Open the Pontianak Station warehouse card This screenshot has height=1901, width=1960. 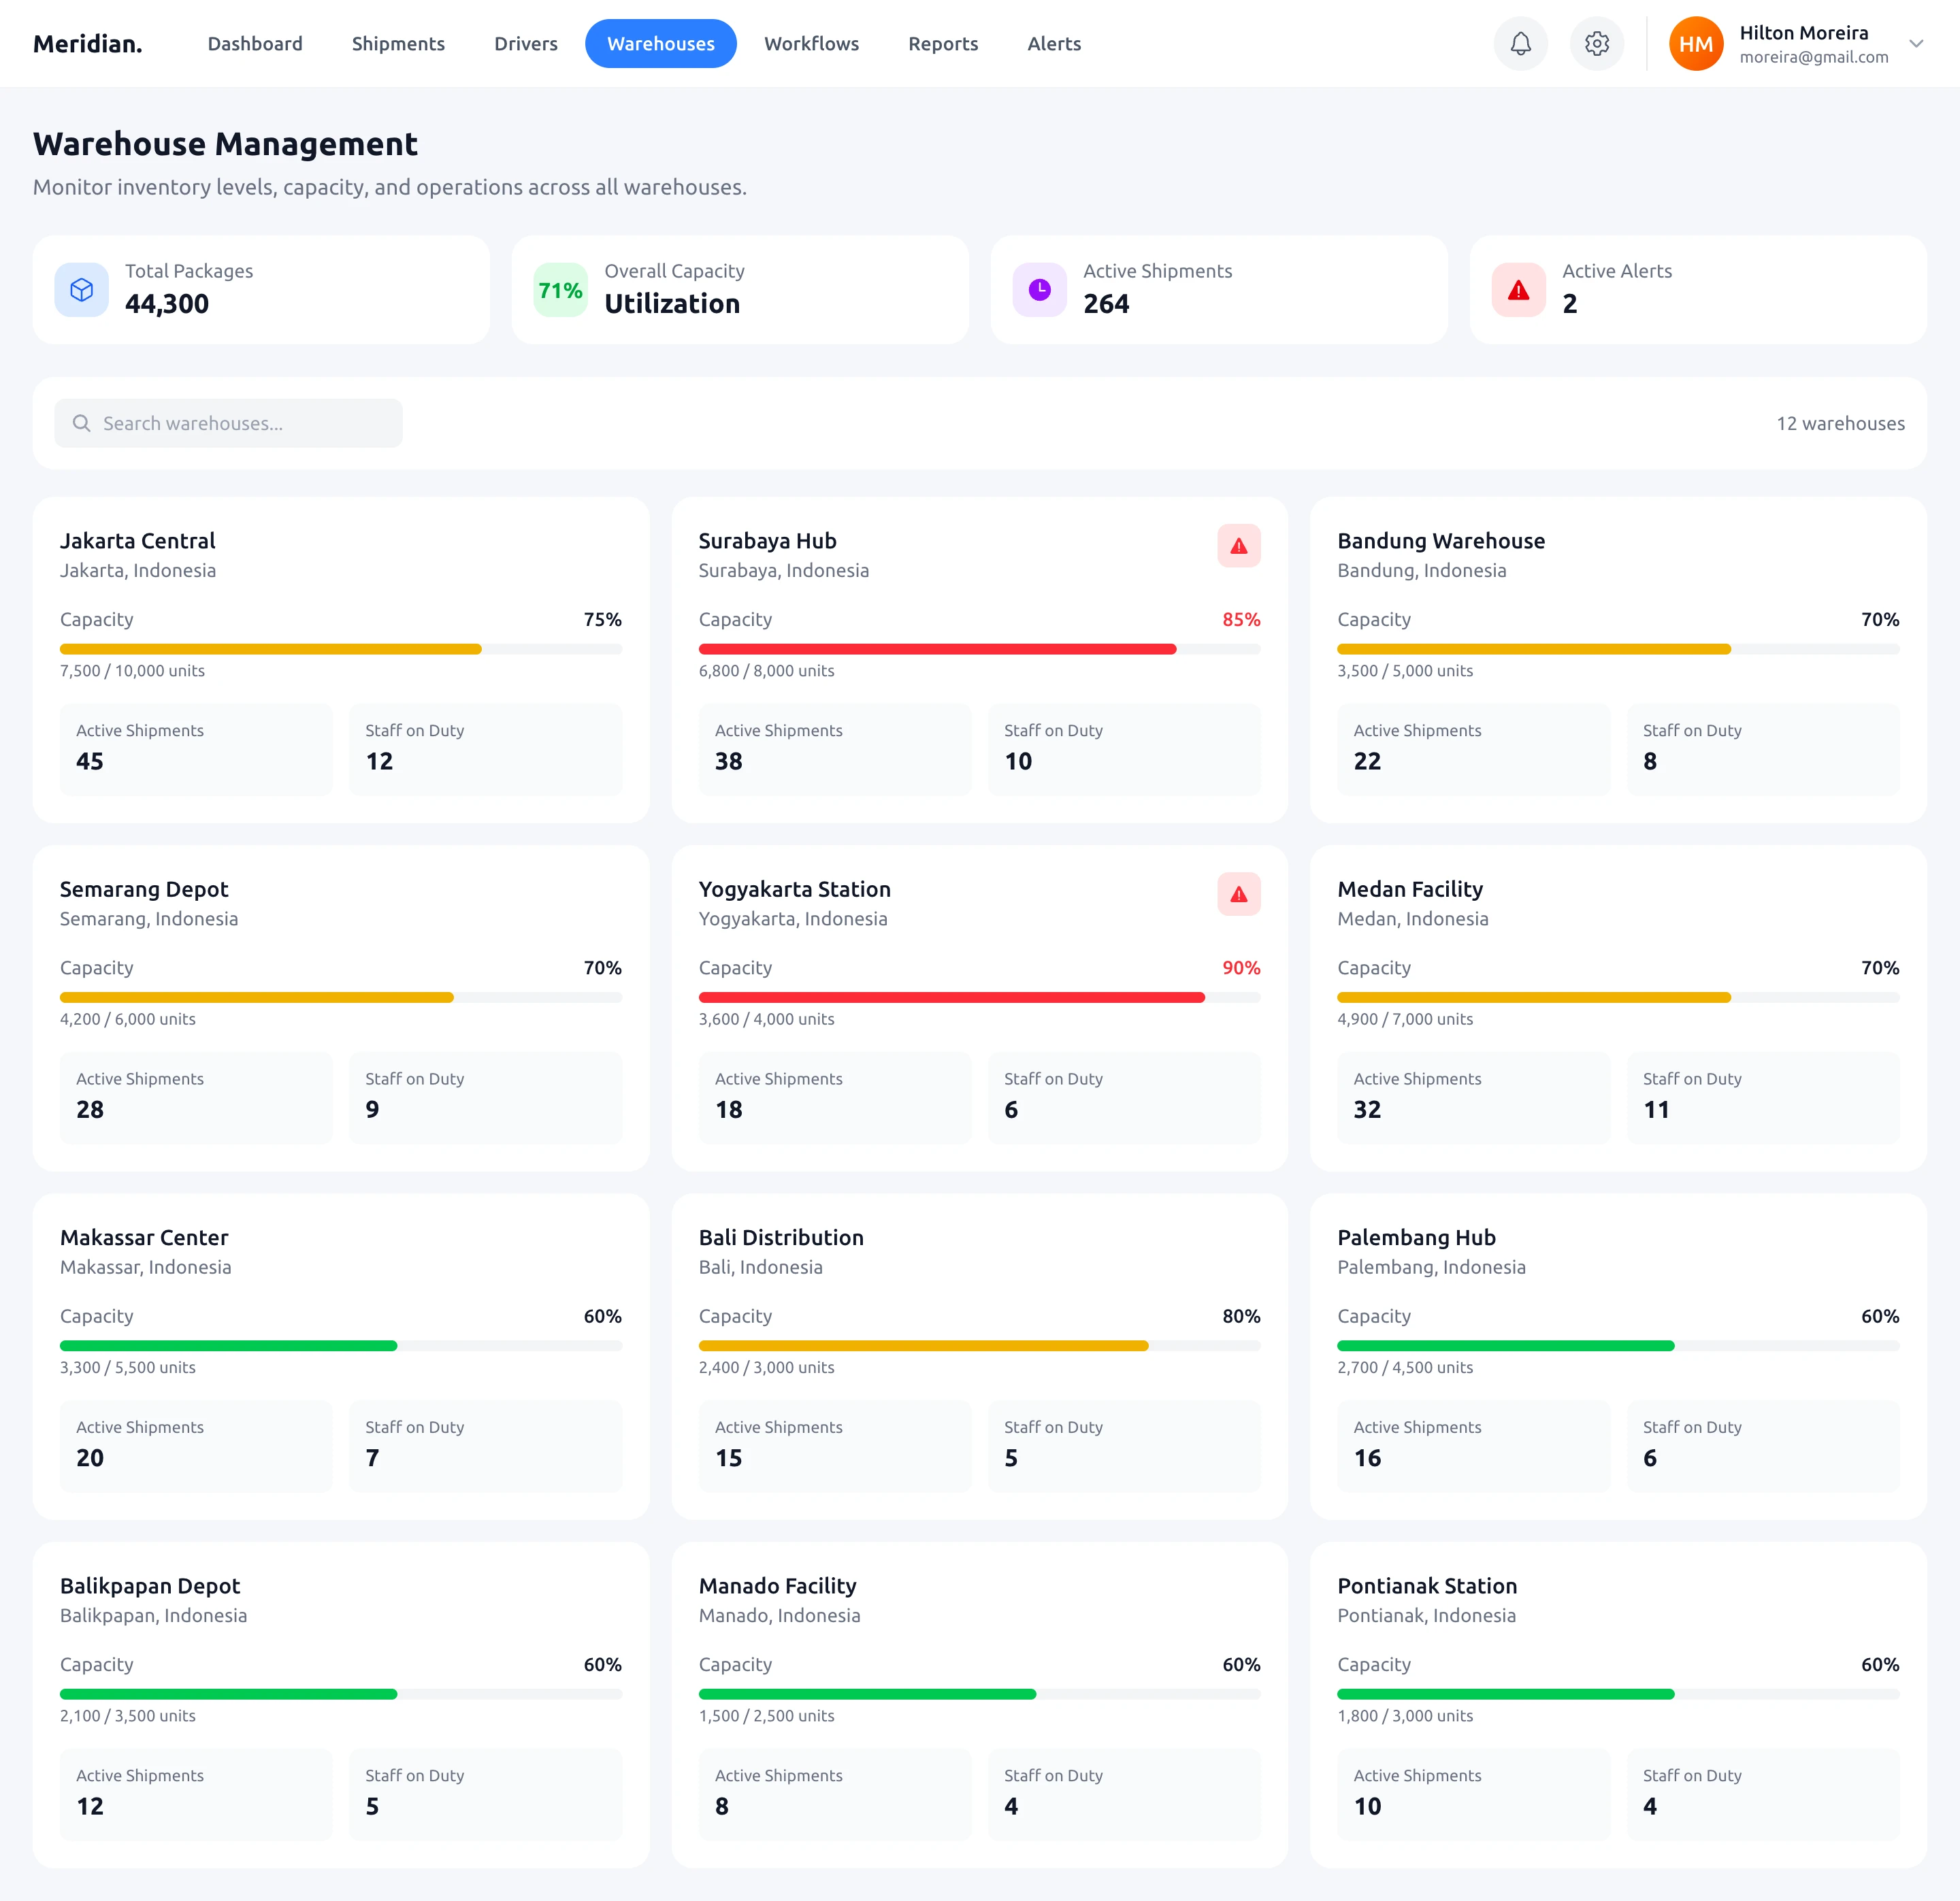[x=1426, y=1586]
